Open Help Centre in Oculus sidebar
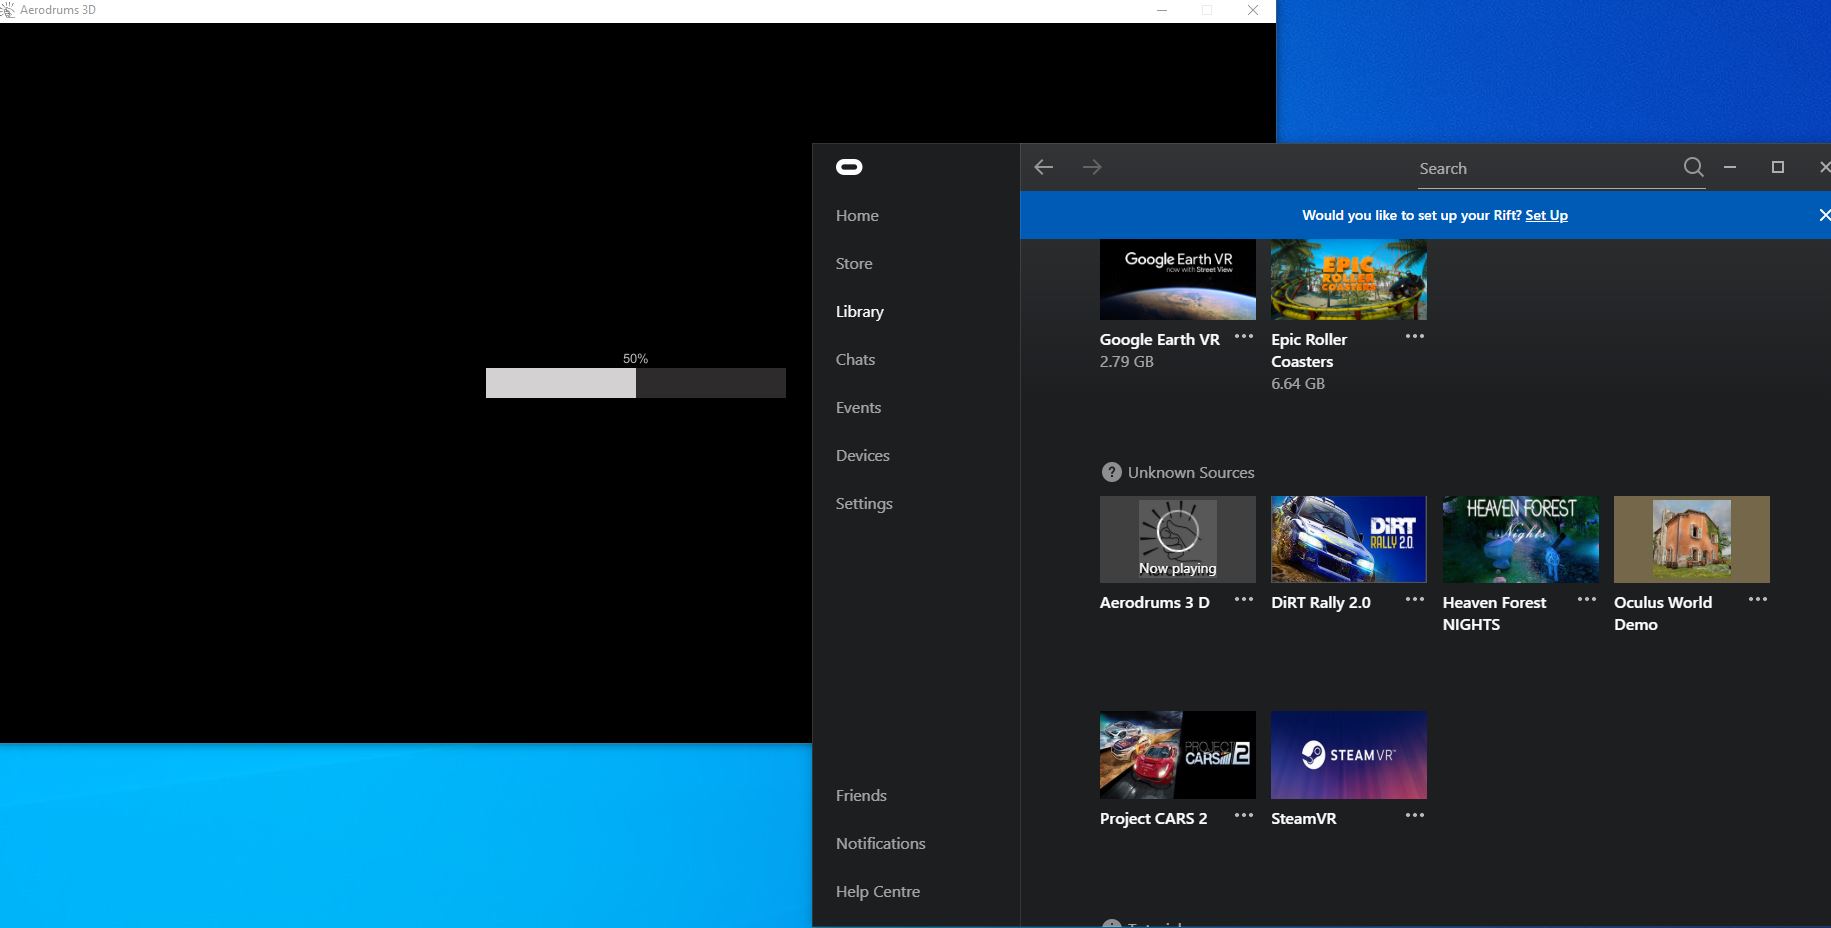Image resolution: width=1831 pixels, height=928 pixels. point(878,891)
